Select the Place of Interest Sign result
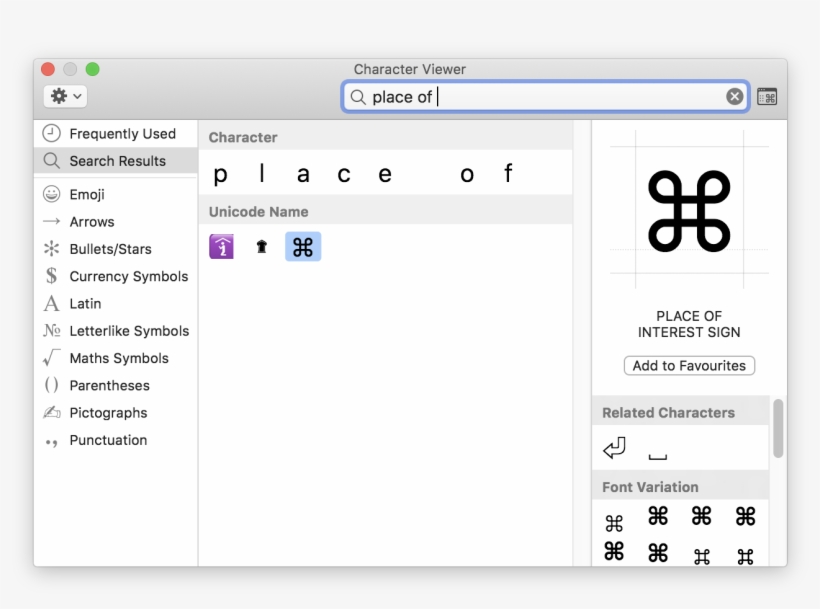 [303, 246]
